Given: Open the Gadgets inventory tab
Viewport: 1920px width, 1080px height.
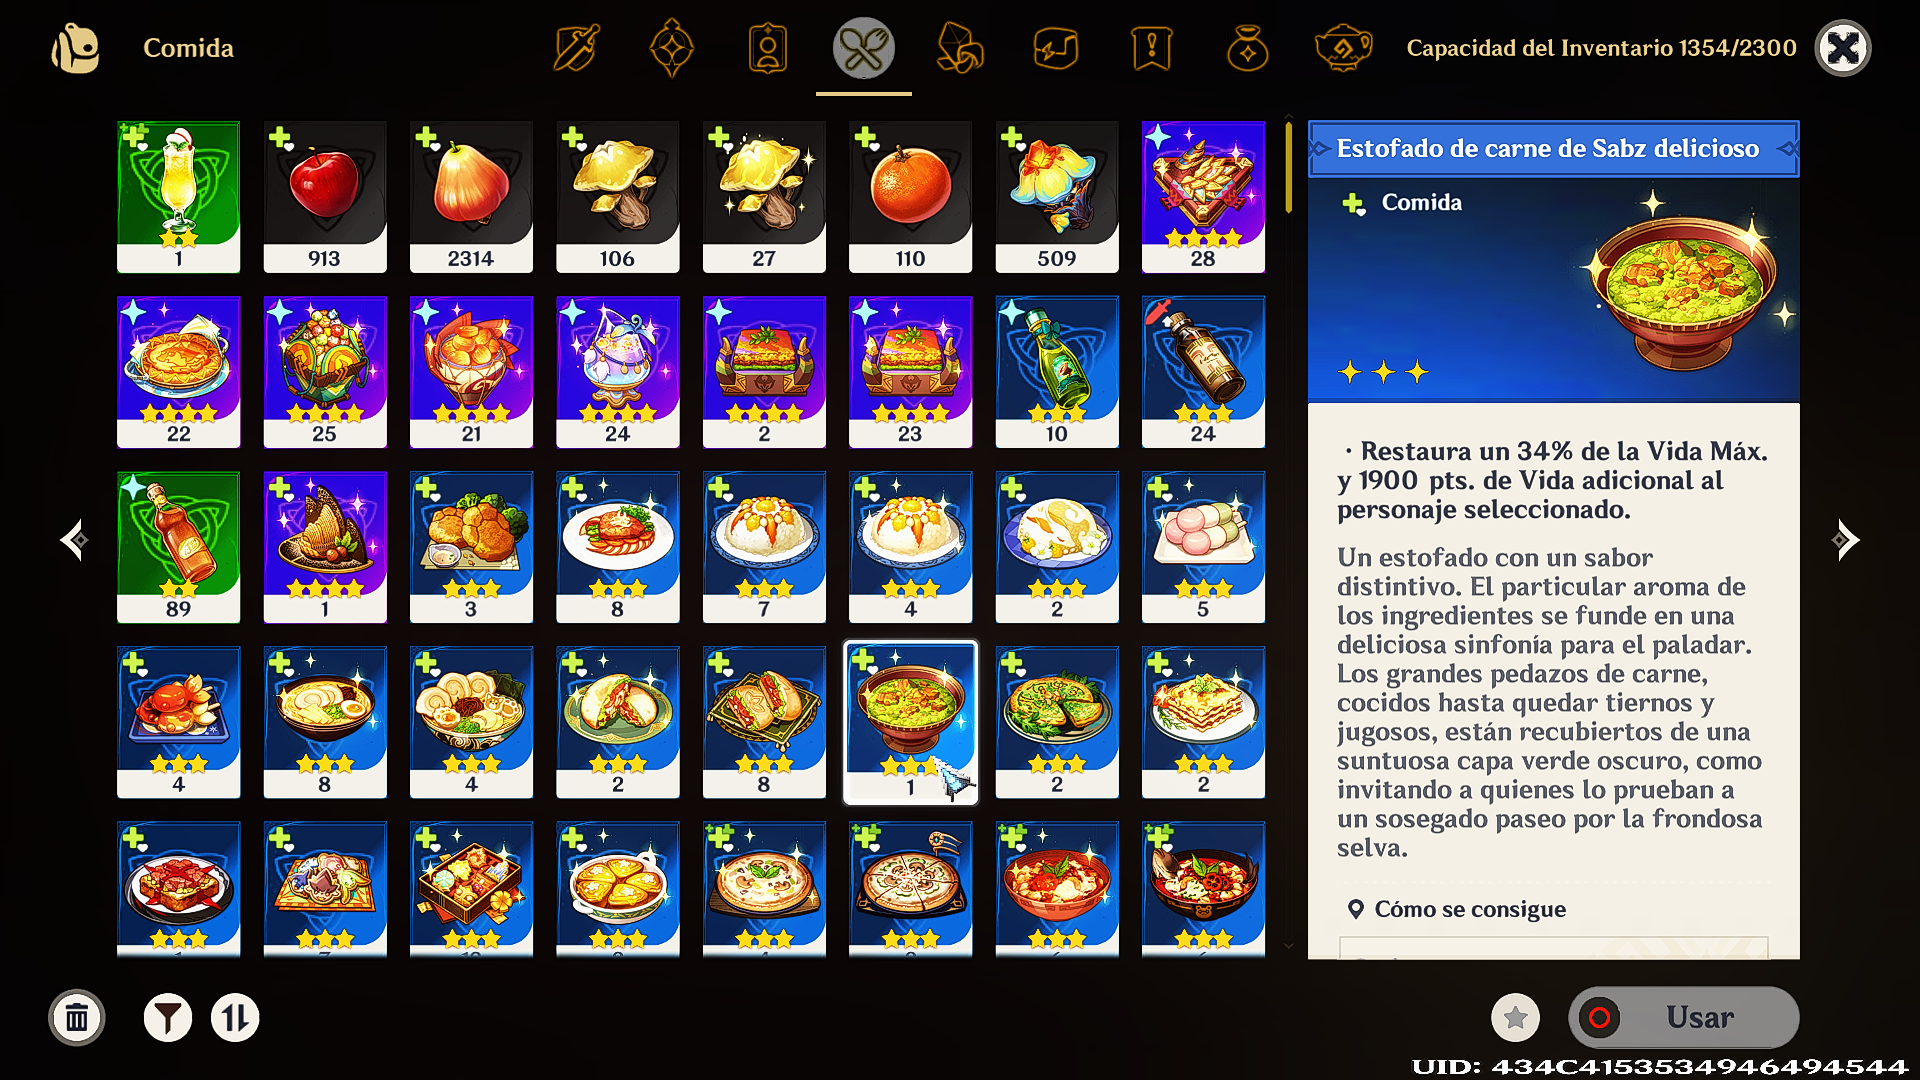Looking at the screenshot, I should point(1055,48).
